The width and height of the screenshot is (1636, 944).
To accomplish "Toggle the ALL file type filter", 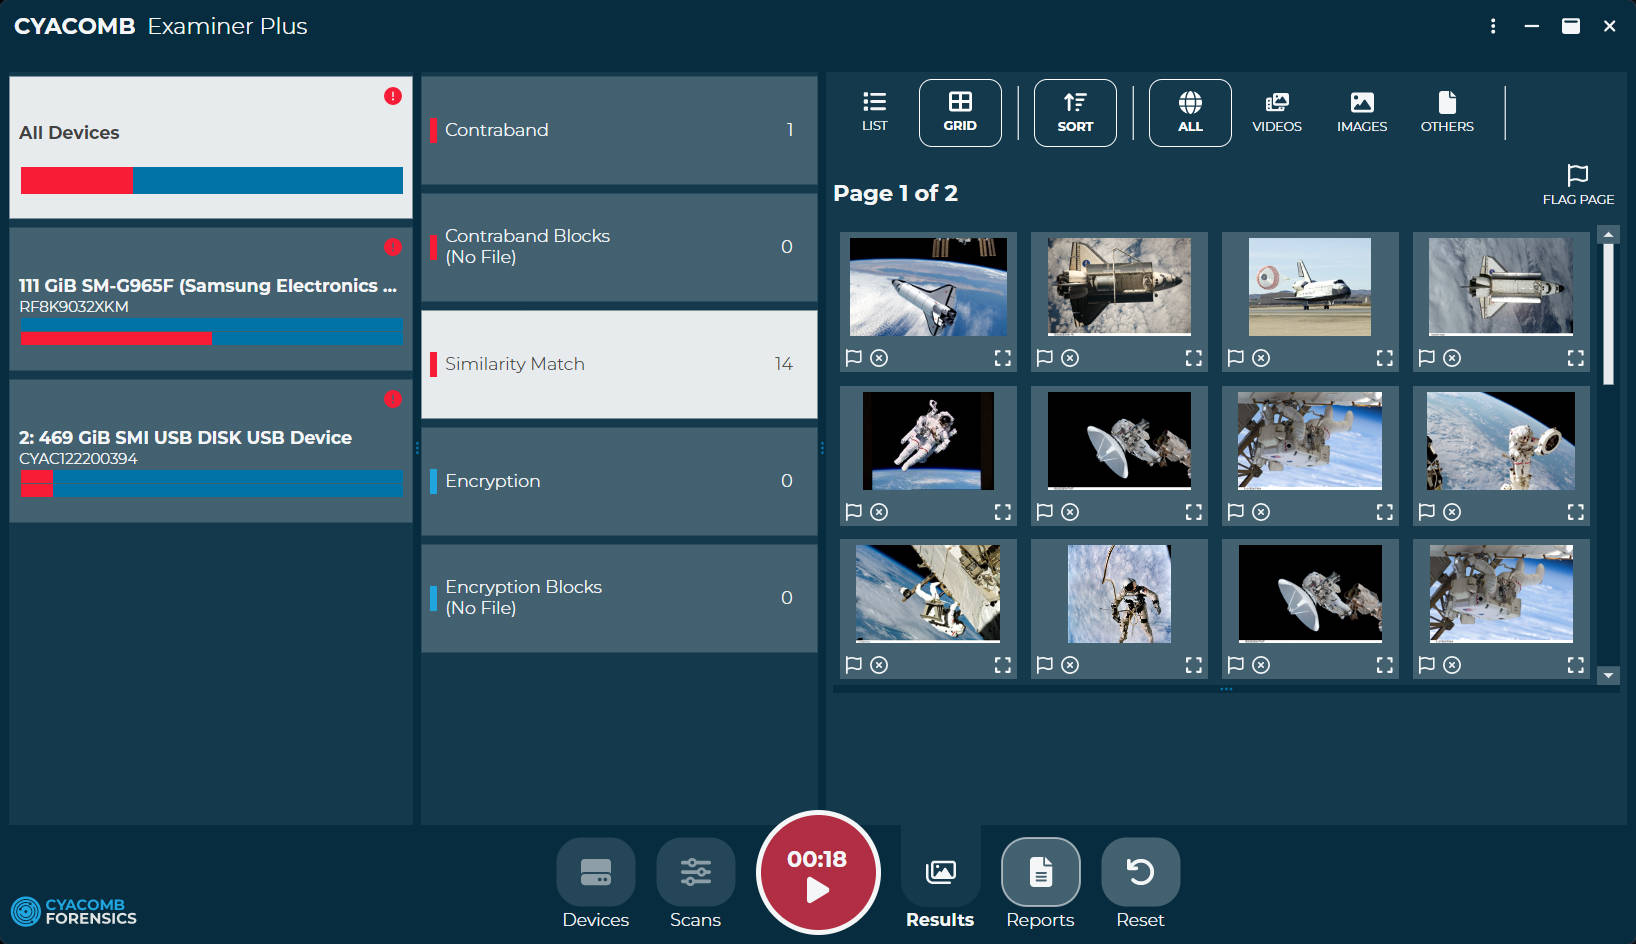I will pos(1189,112).
